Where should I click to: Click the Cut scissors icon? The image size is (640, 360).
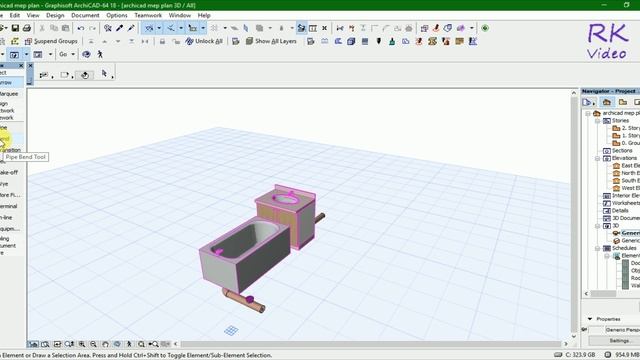(x=42, y=28)
